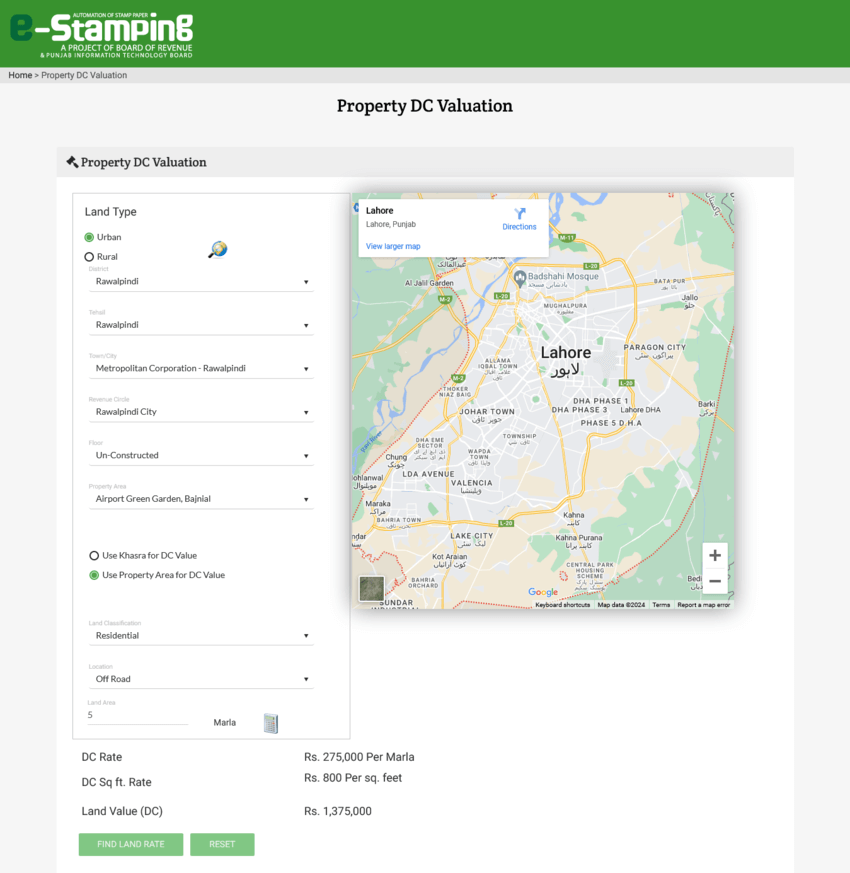Click the e-Stamping logo in header
This screenshot has width=850, height=873.
[x=102, y=33]
